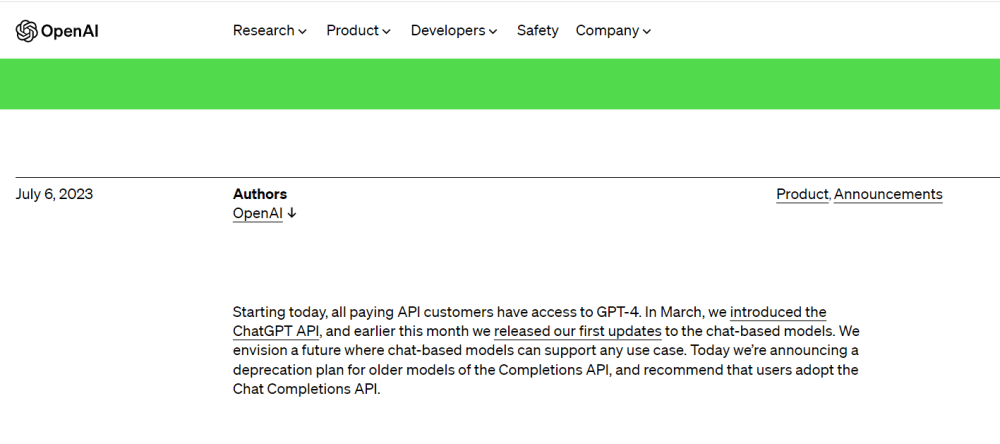The width and height of the screenshot is (1000, 444).
Task: Click the green banner strip
Action: point(500,84)
